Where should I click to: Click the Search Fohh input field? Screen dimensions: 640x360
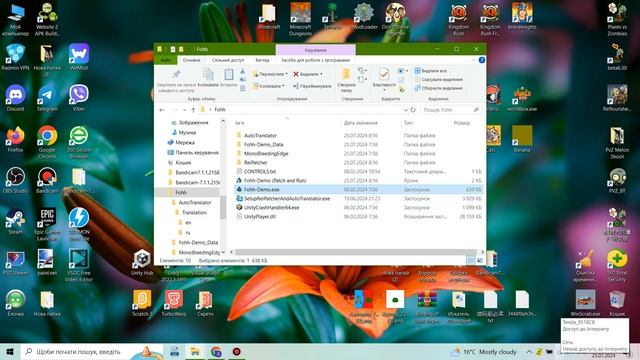pyautogui.click(x=451, y=110)
